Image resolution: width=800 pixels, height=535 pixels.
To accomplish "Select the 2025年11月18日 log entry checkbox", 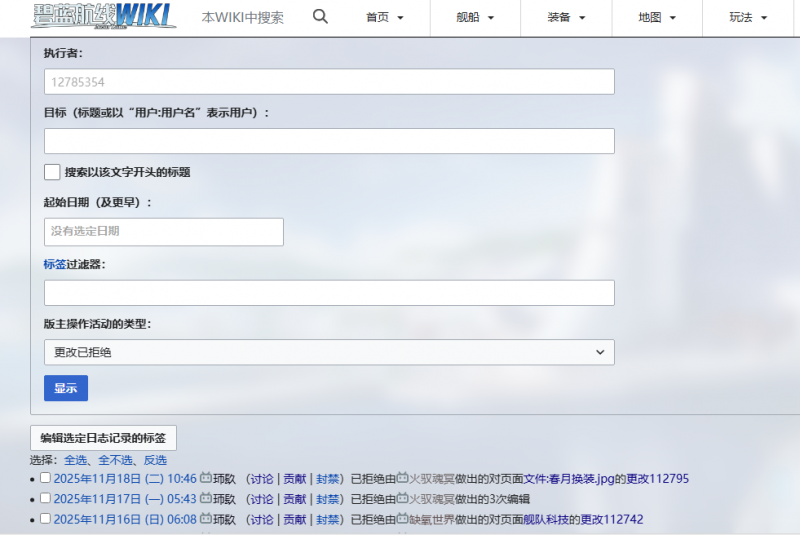I will point(45,479).
